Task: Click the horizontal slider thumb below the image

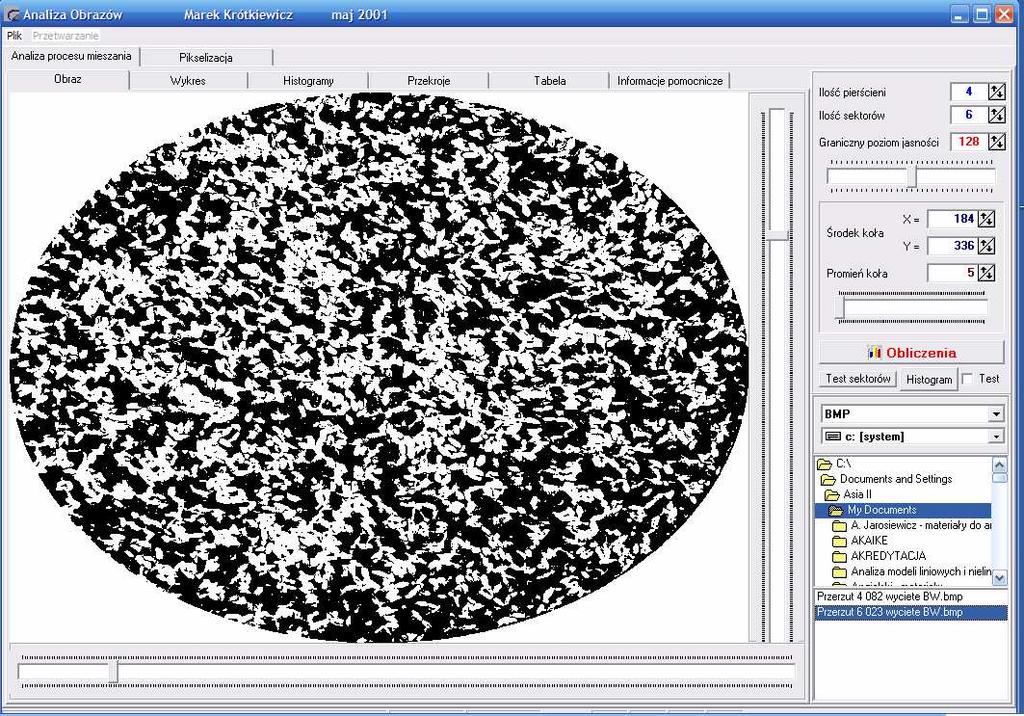Action: [x=113, y=672]
